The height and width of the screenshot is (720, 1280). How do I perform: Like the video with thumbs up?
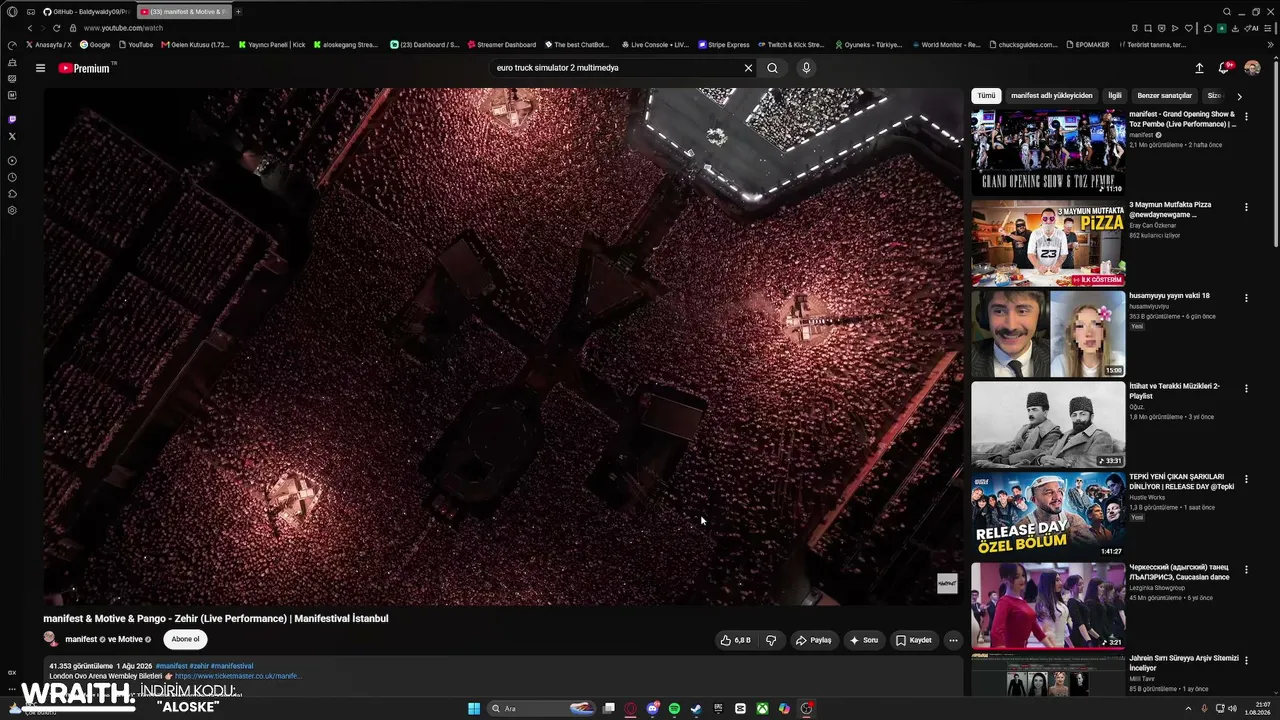[x=735, y=640]
